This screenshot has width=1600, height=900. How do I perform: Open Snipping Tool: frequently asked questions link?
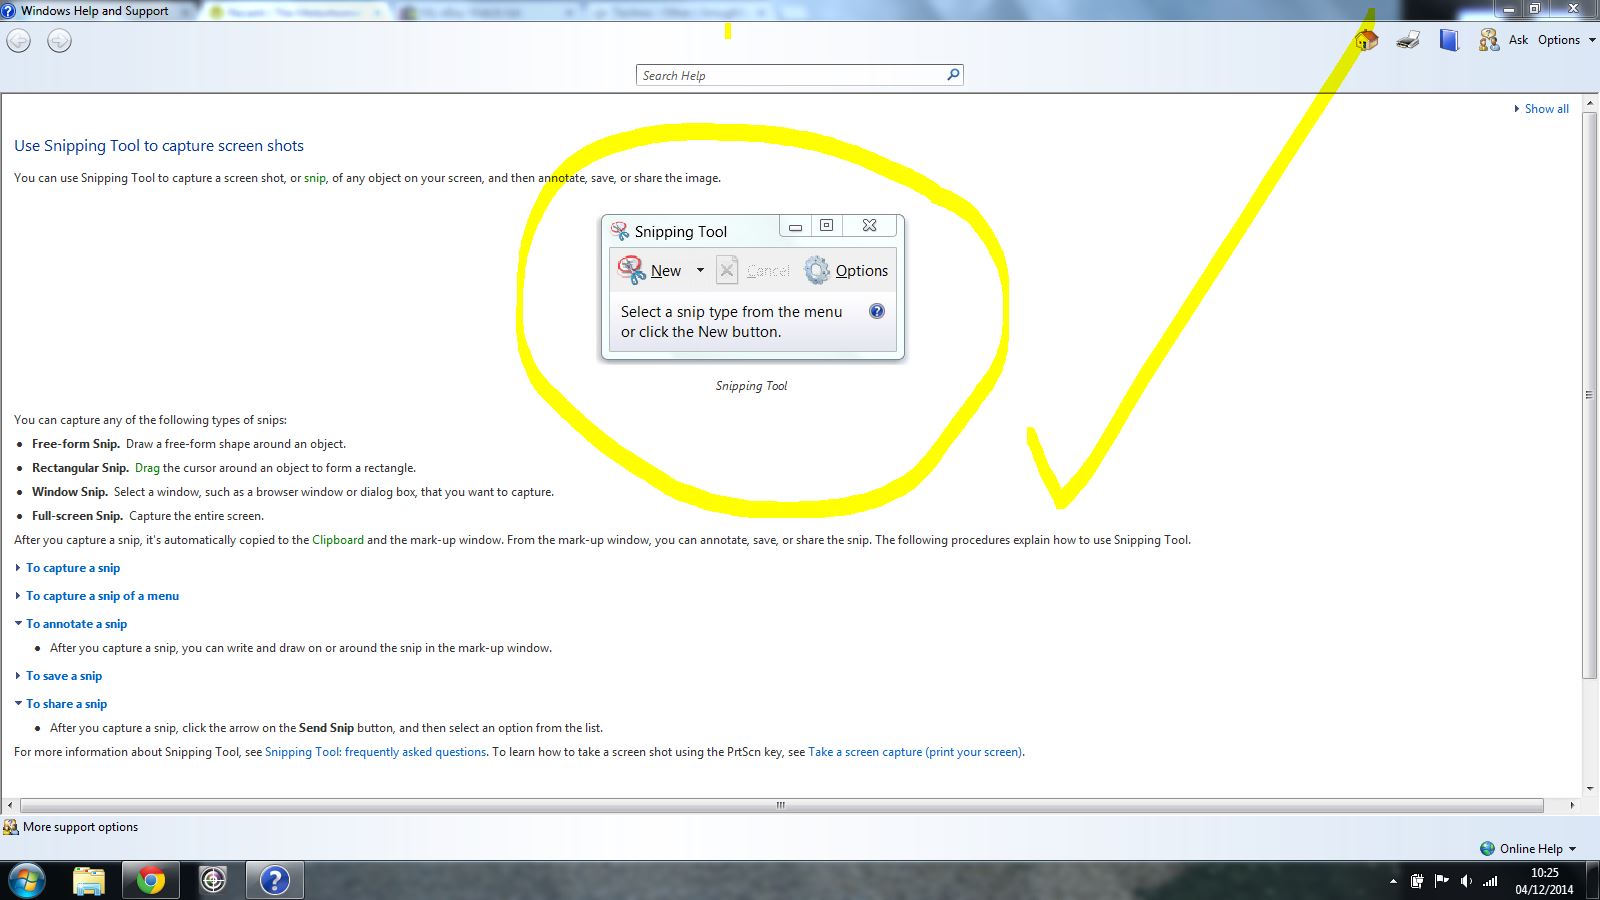(376, 752)
